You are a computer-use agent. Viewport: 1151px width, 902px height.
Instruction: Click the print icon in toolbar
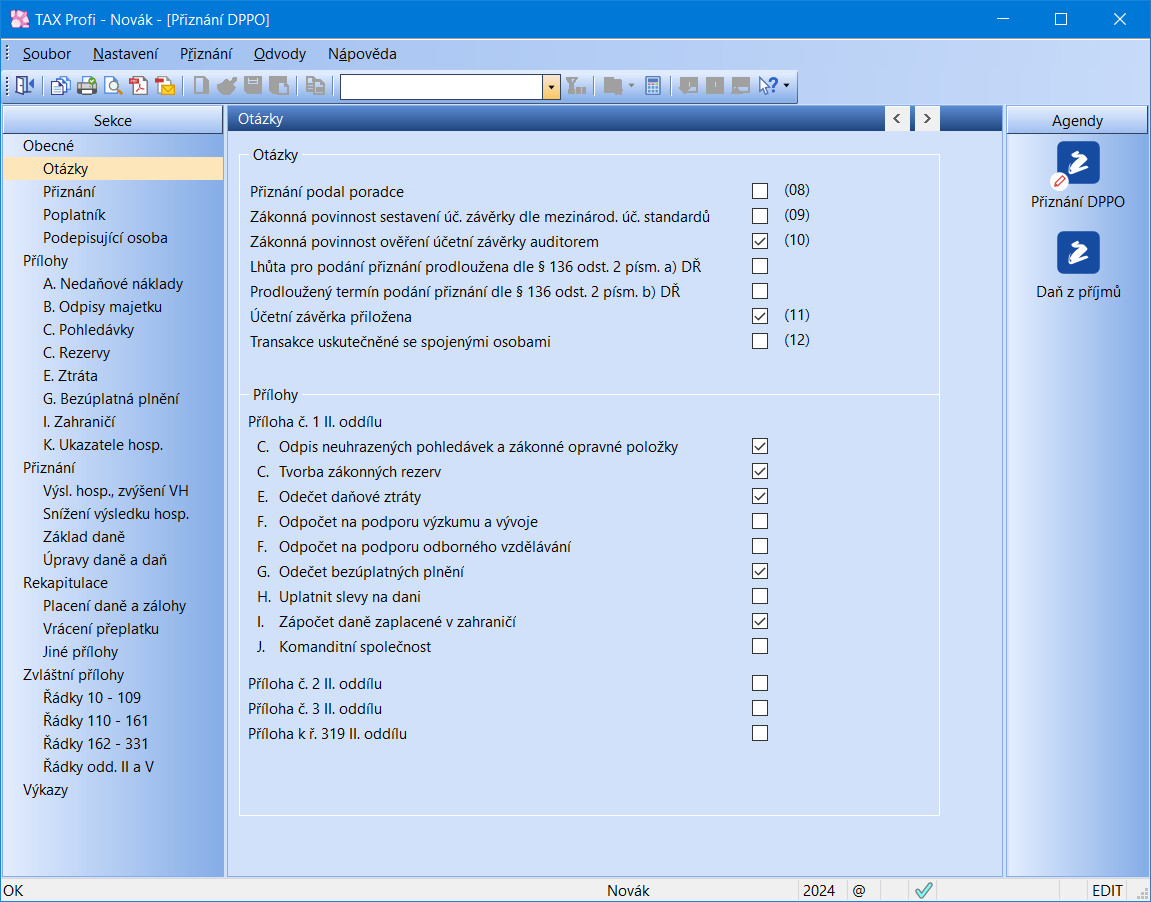pos(87,86)
